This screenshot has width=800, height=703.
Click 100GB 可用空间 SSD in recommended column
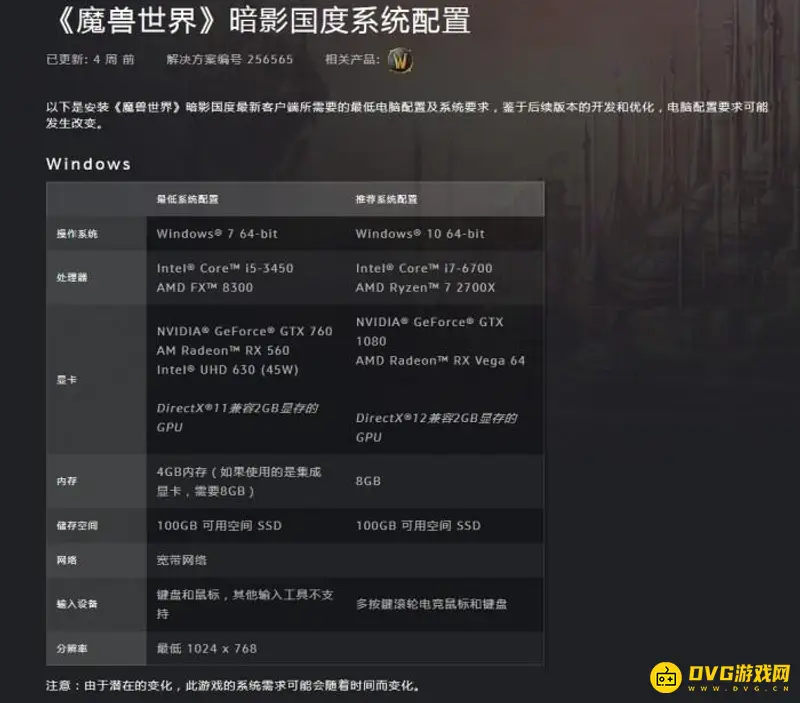[x=418, y=526]
